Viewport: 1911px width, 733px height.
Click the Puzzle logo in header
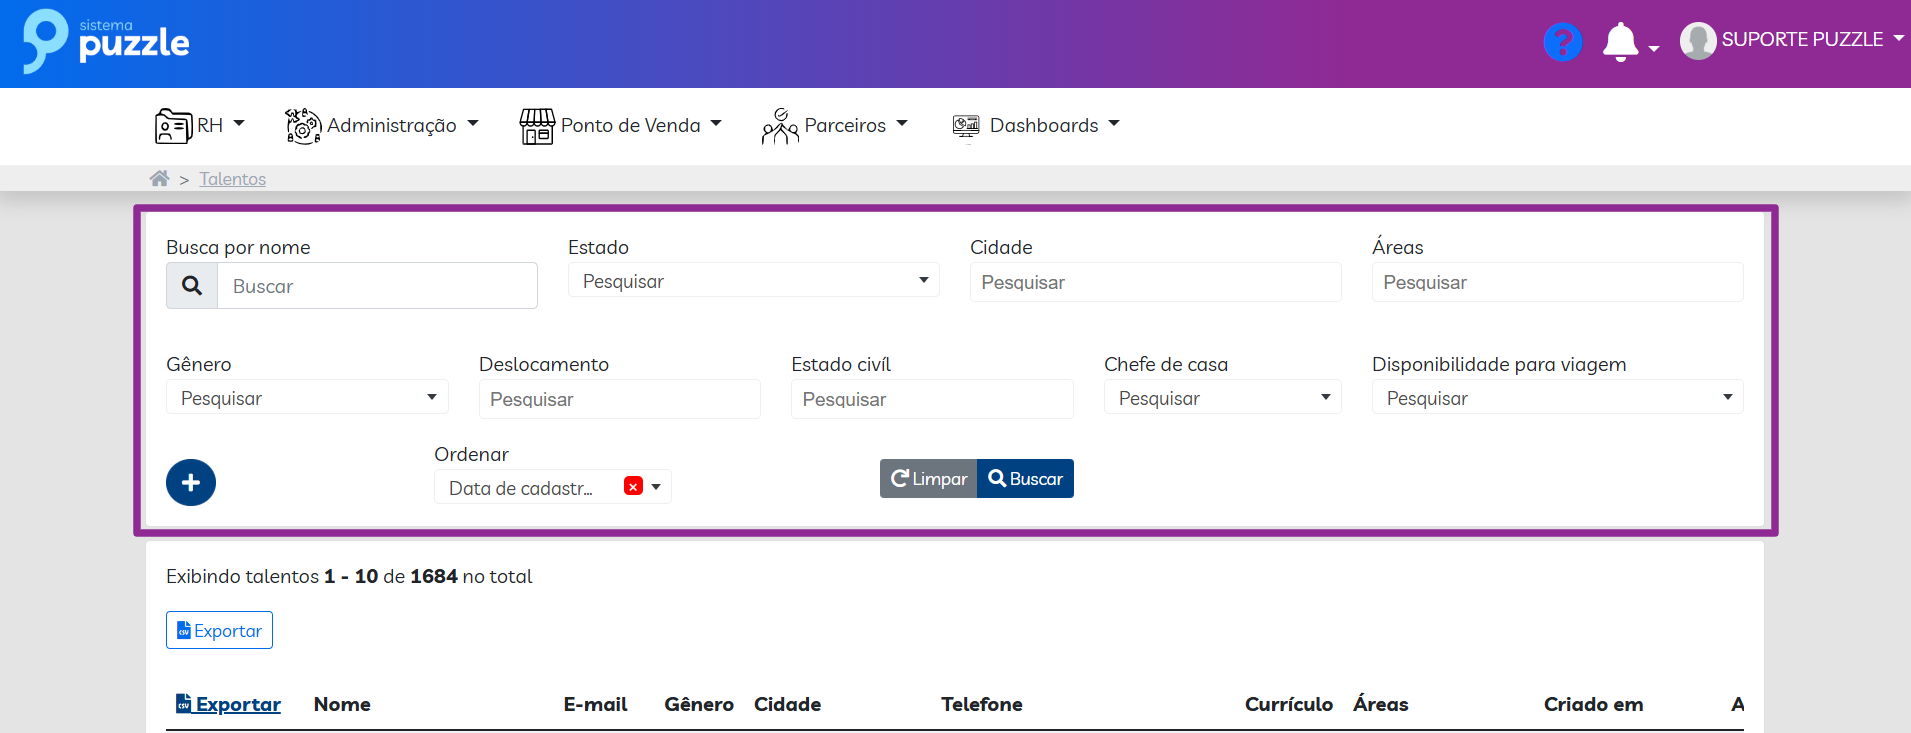(x=106, y=42)
